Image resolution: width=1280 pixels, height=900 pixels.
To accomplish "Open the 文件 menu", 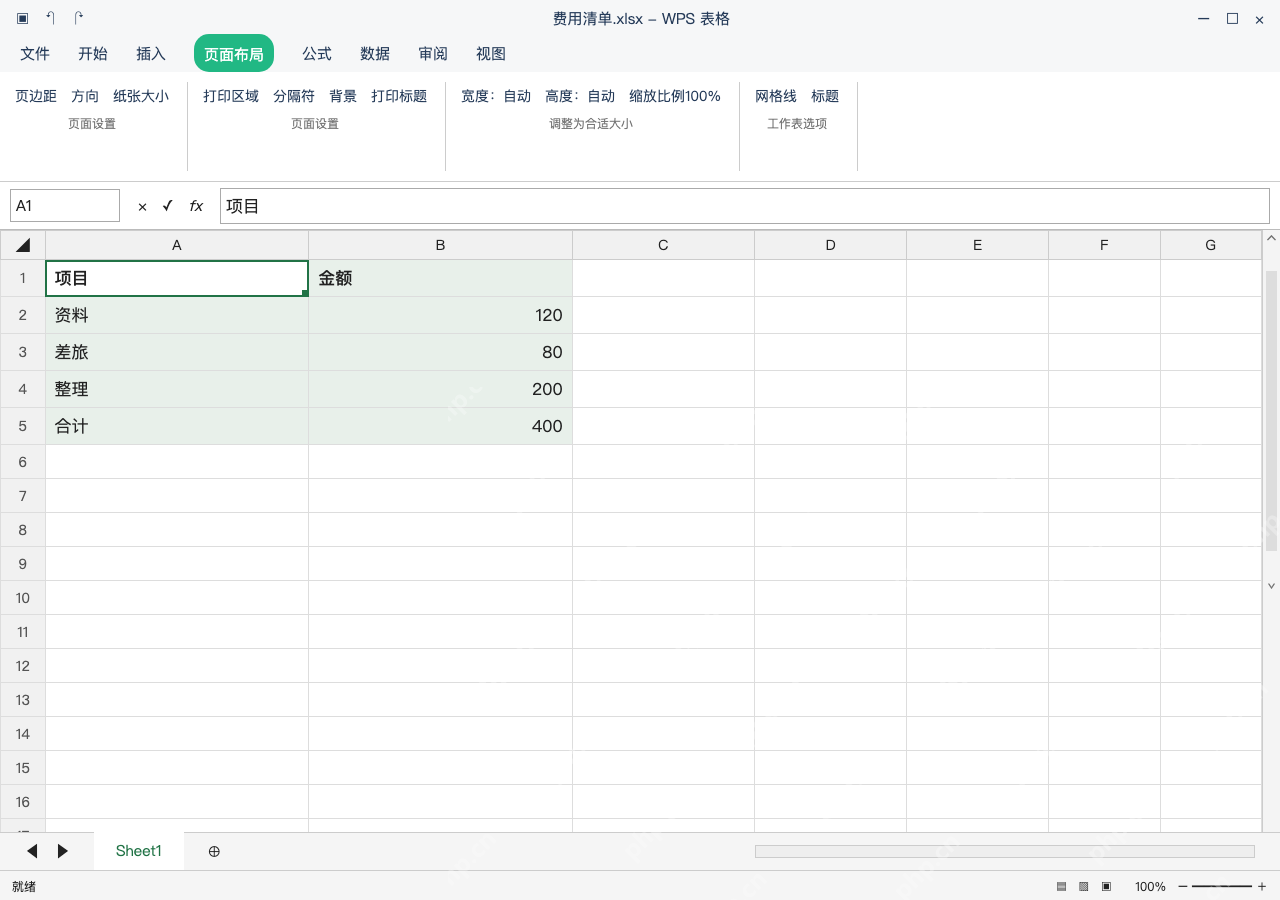I will pos(35,54).
